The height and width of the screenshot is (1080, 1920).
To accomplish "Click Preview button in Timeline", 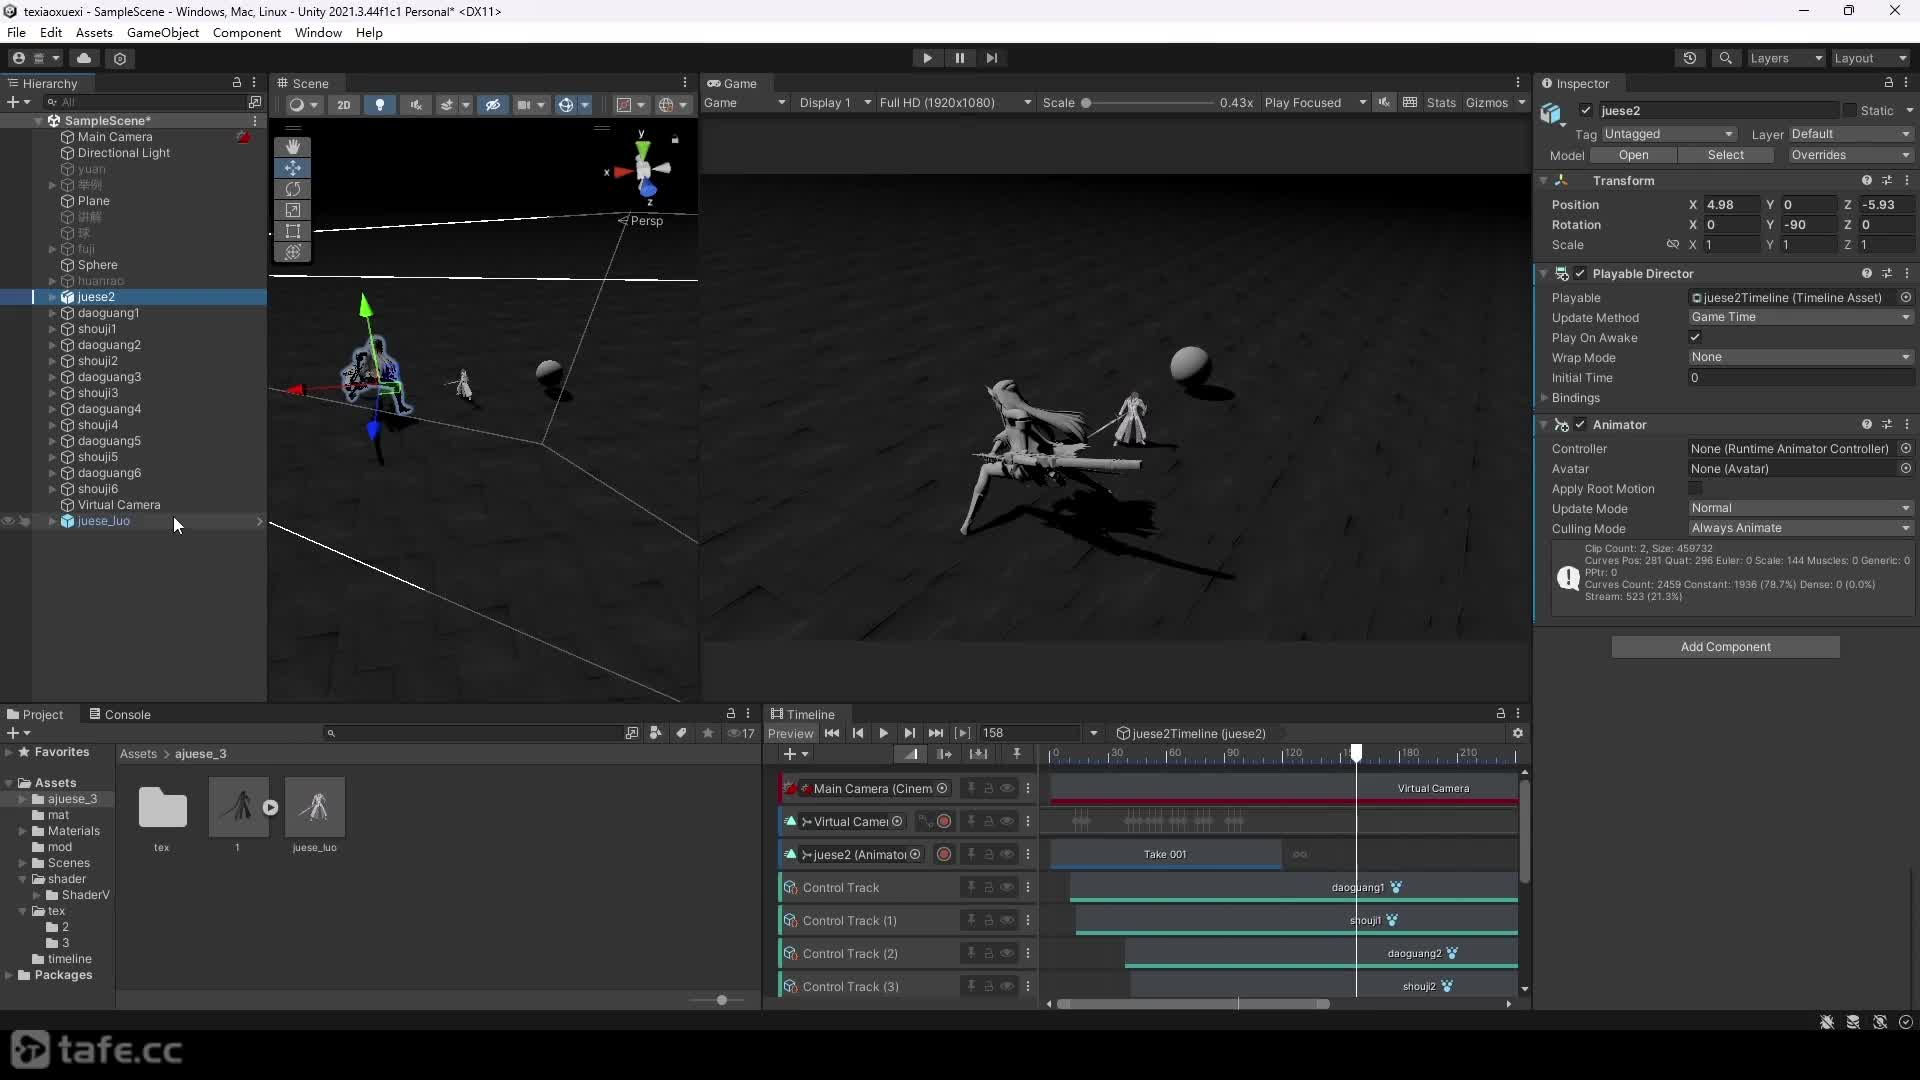I will pyautogui.click(x=790, y=733).
